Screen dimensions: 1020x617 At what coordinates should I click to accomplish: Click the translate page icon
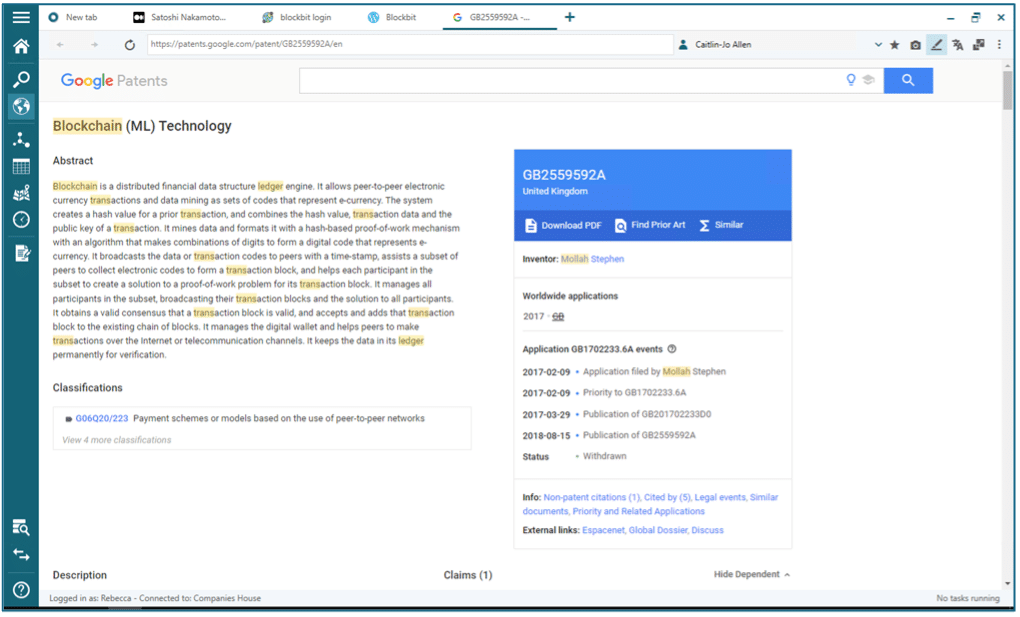click(958, 45)
